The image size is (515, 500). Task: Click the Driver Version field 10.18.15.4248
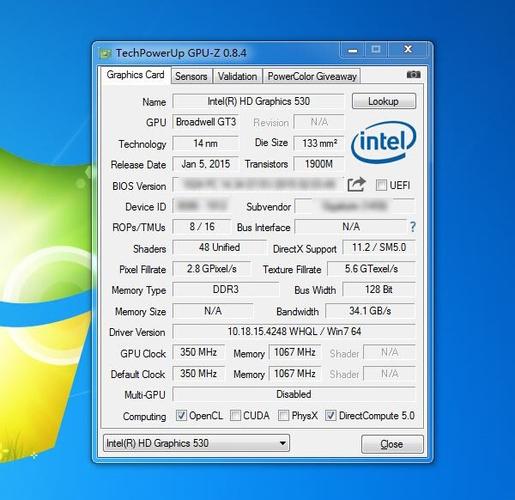click(294, 331)
